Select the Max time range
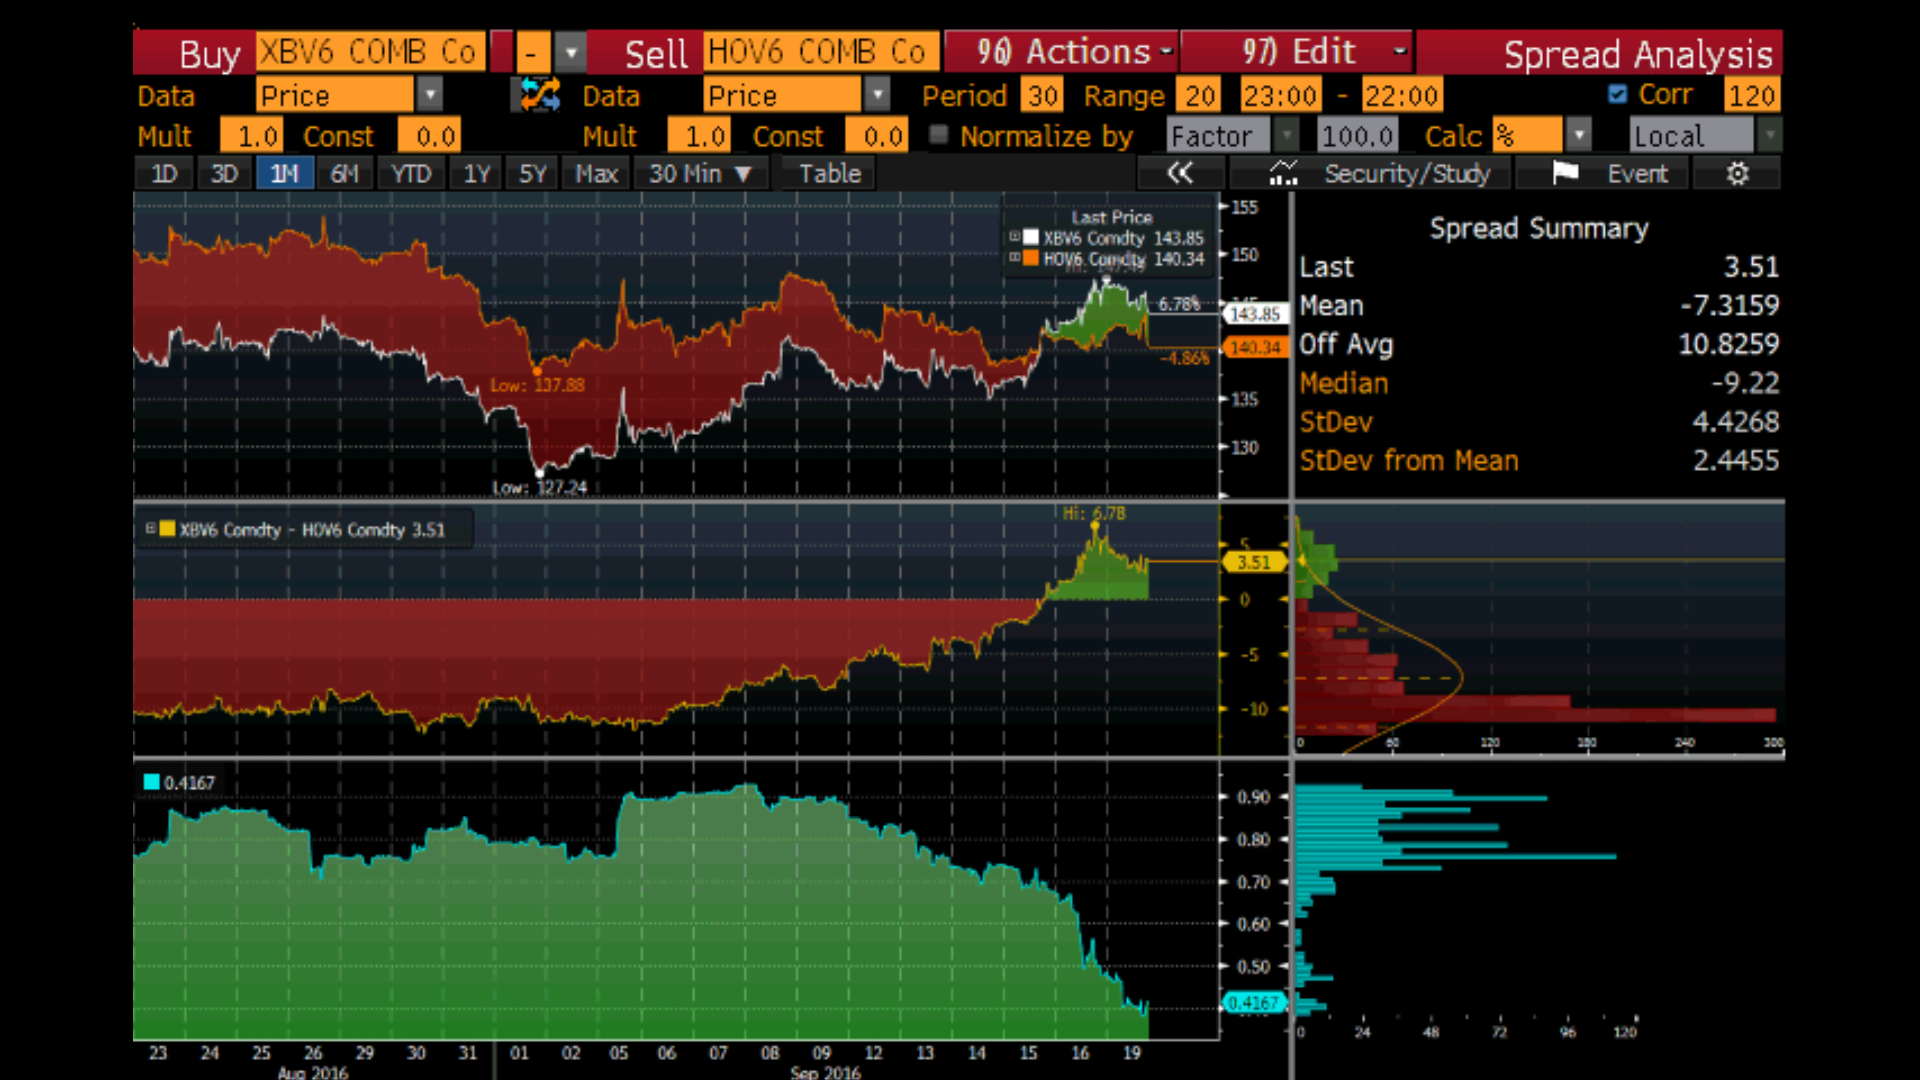Image resolution: width=1920 pixels, height=1080 pixels. pos(596,174)
